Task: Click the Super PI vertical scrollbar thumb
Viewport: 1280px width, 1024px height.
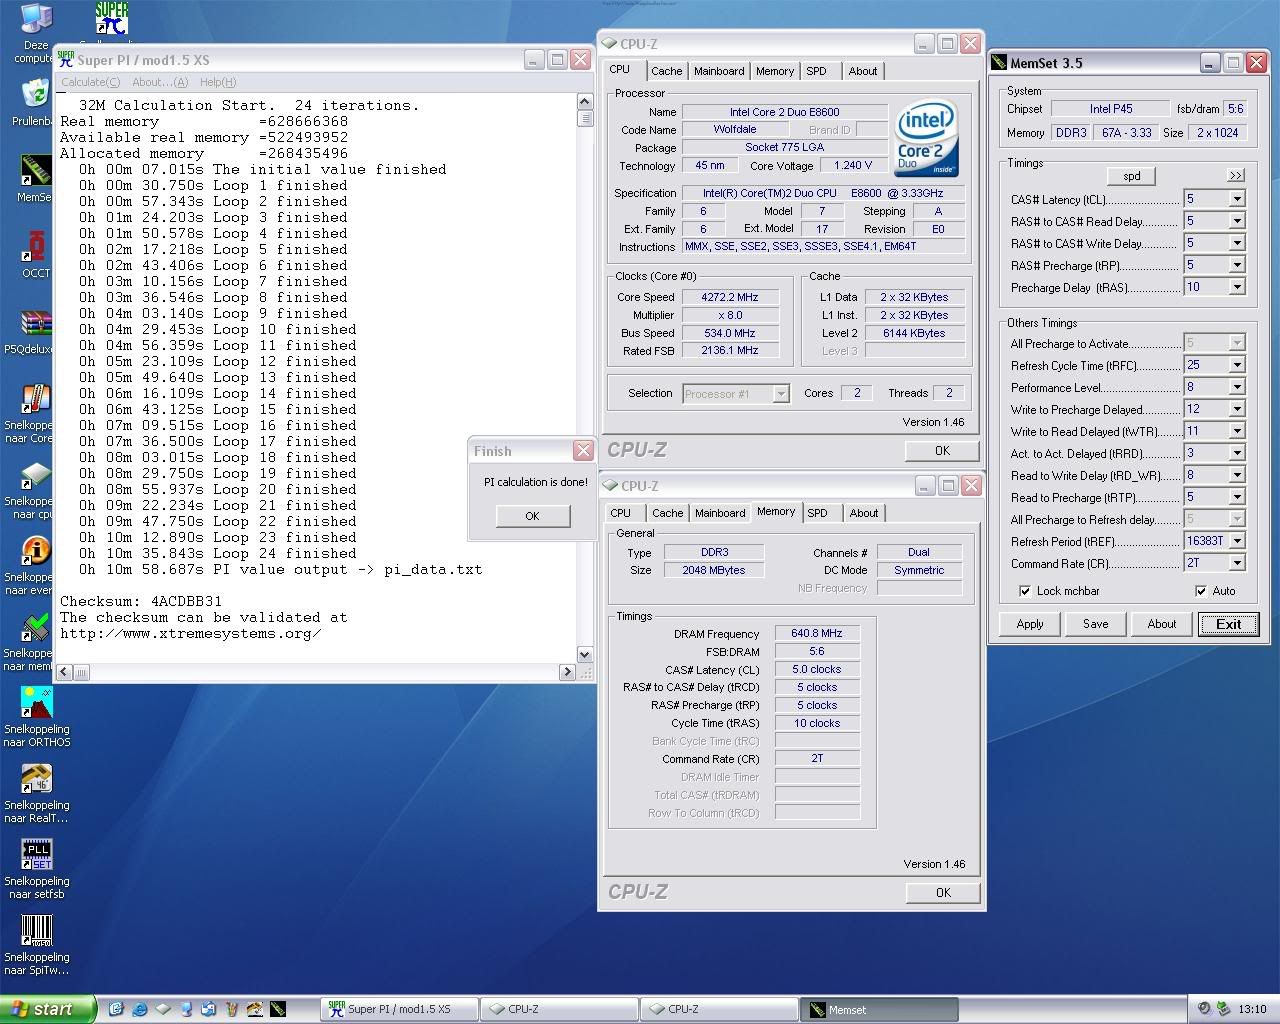Action: (x=585, y=118)
